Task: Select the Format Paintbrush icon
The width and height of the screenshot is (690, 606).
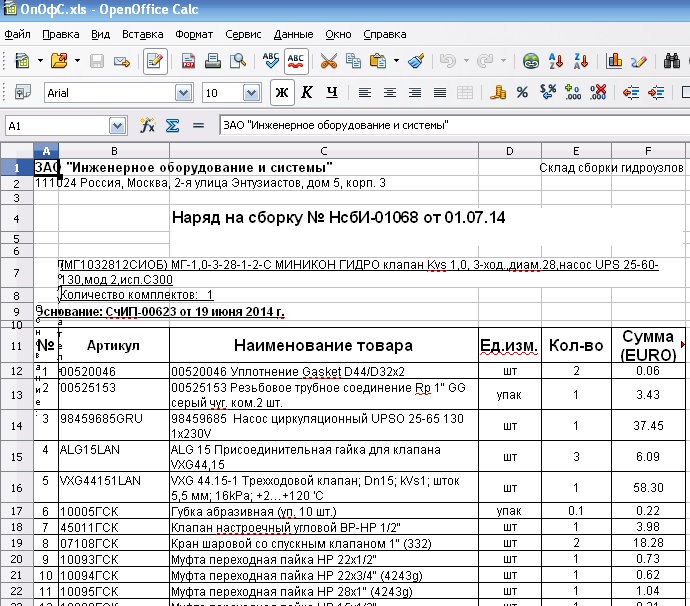Action: coord(416,61)
